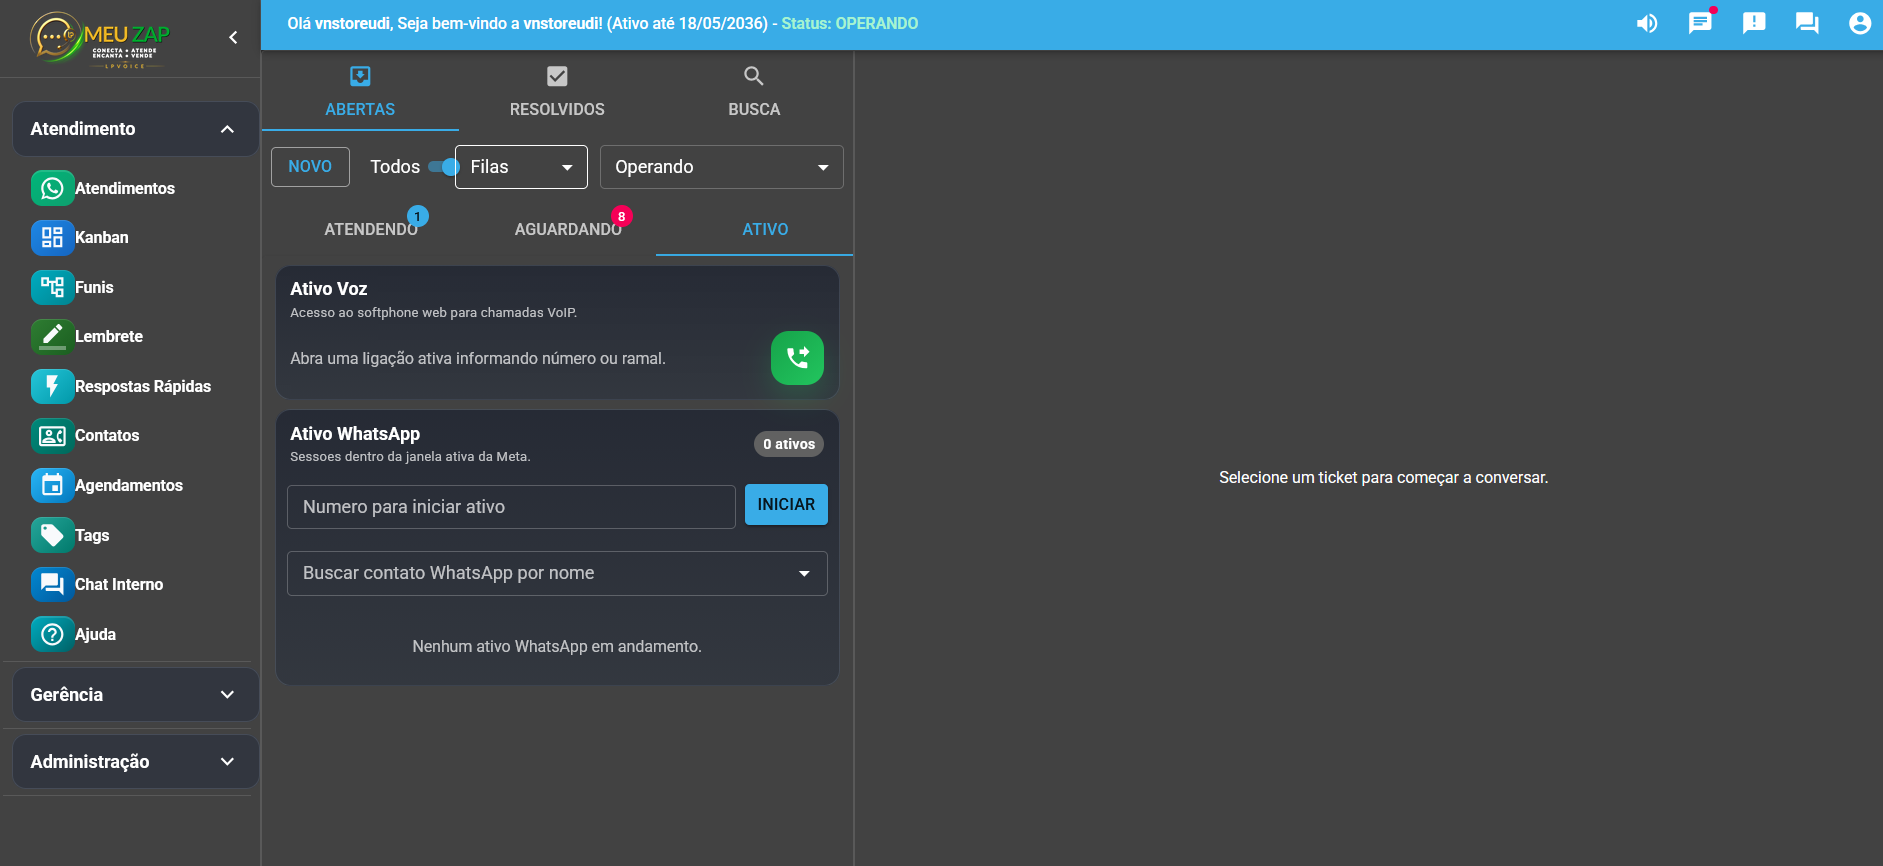The height and width of the screenshot is (866, 1883).
Task: Open Respostas Rápidas lightning icon
Action: coord(52,386)
